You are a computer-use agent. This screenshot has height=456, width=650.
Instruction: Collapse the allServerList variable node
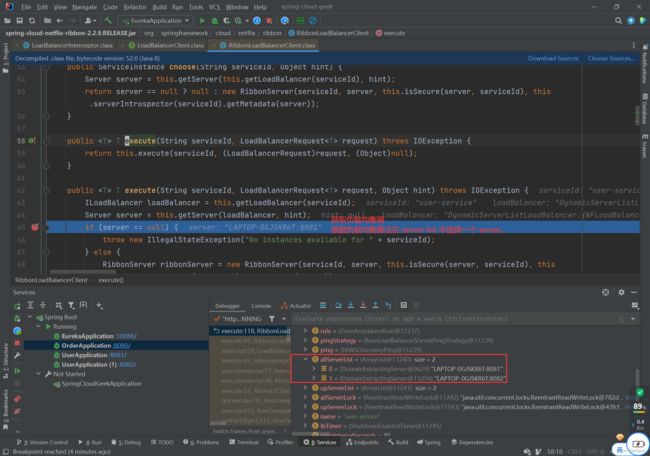[x=306, y=359]
